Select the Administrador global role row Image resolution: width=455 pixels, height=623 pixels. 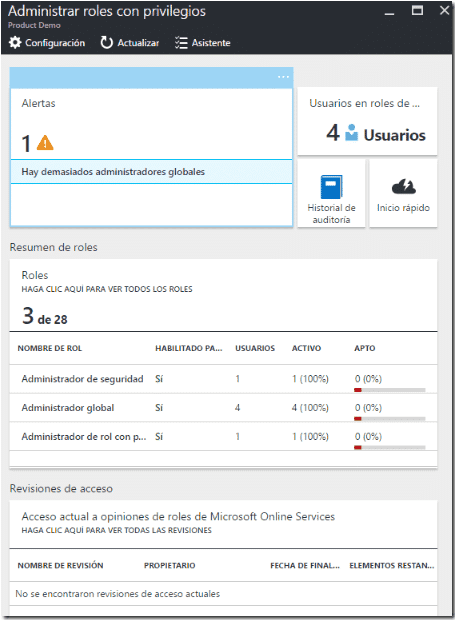tap(223, 408)
